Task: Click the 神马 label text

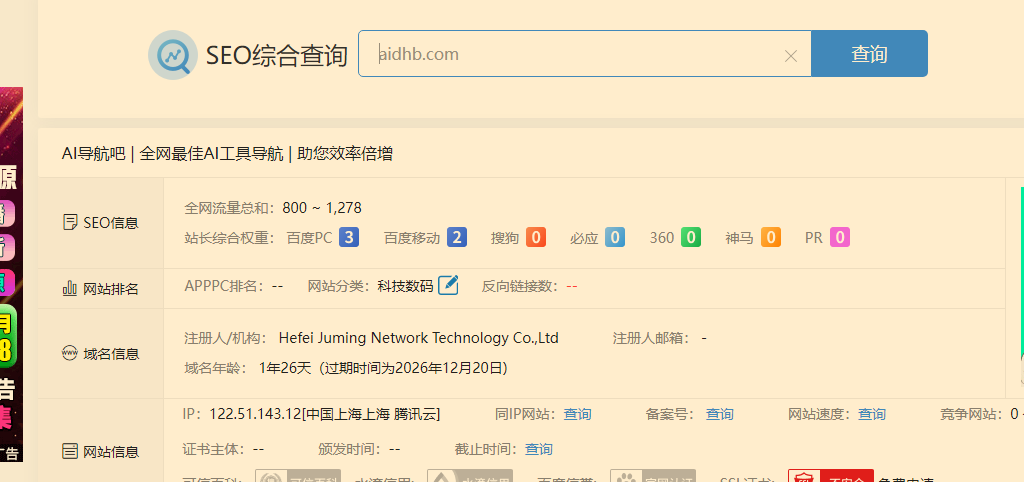Action: click(x=739, y=238)
